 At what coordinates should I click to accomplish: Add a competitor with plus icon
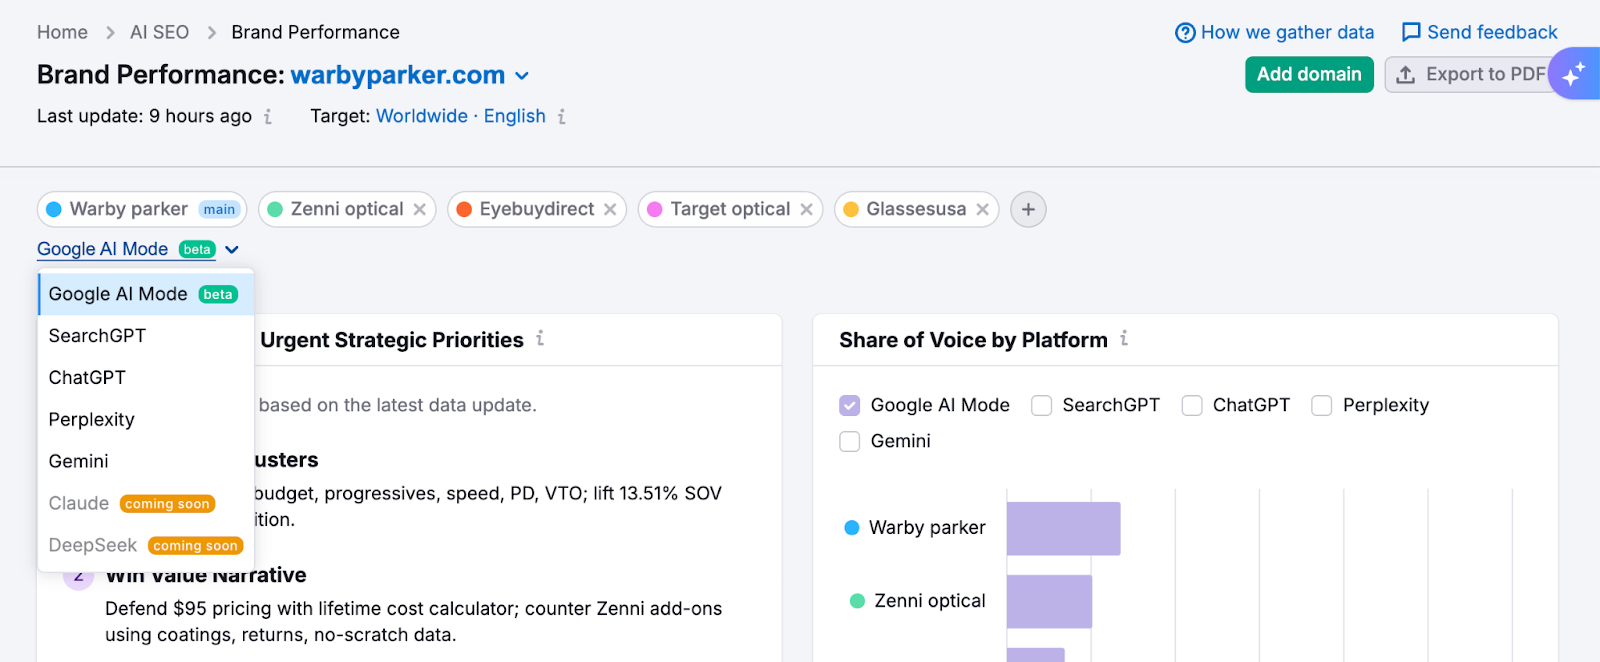pos(1028,209)
